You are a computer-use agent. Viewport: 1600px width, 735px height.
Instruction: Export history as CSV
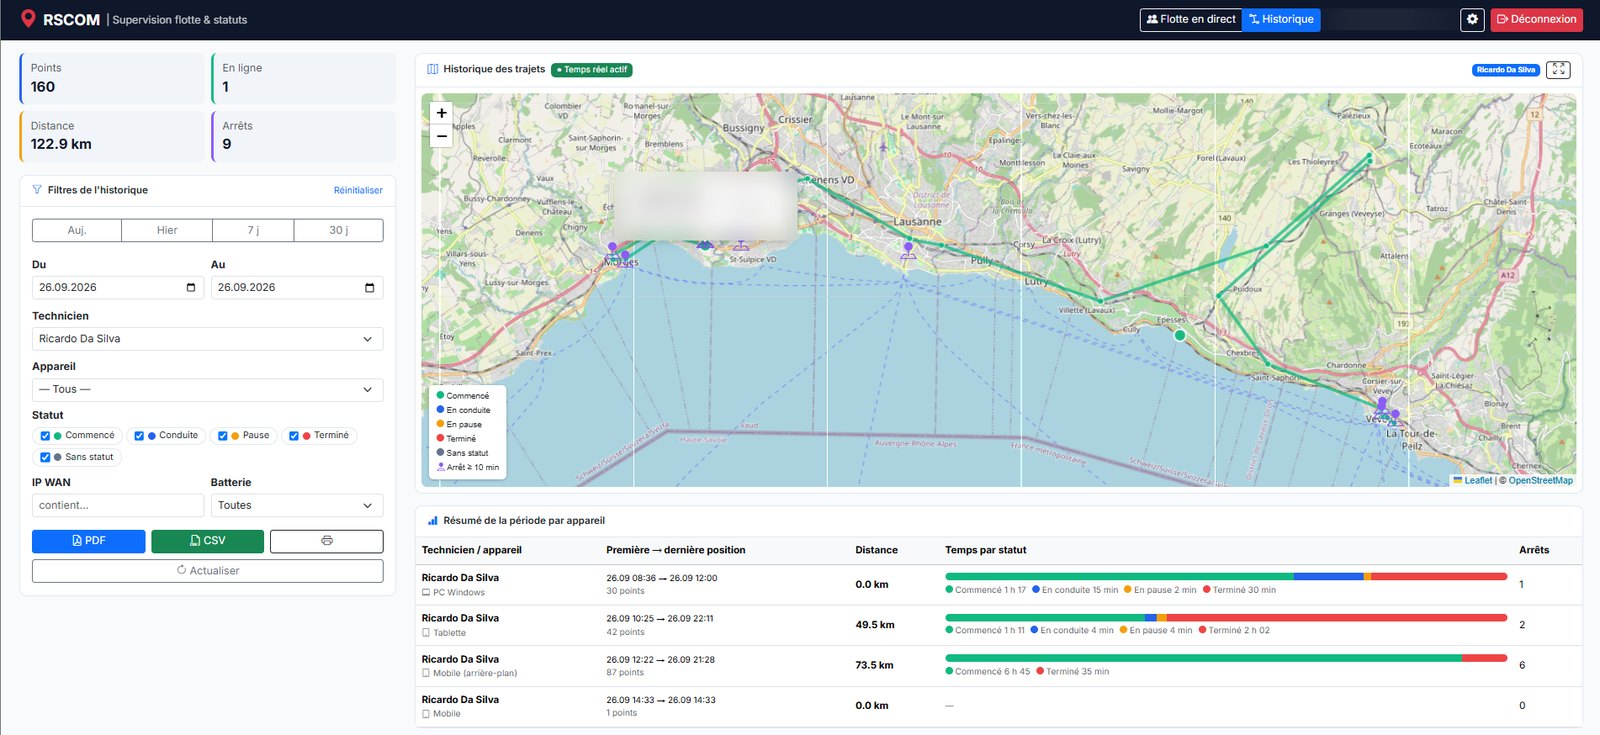[208, 541]
